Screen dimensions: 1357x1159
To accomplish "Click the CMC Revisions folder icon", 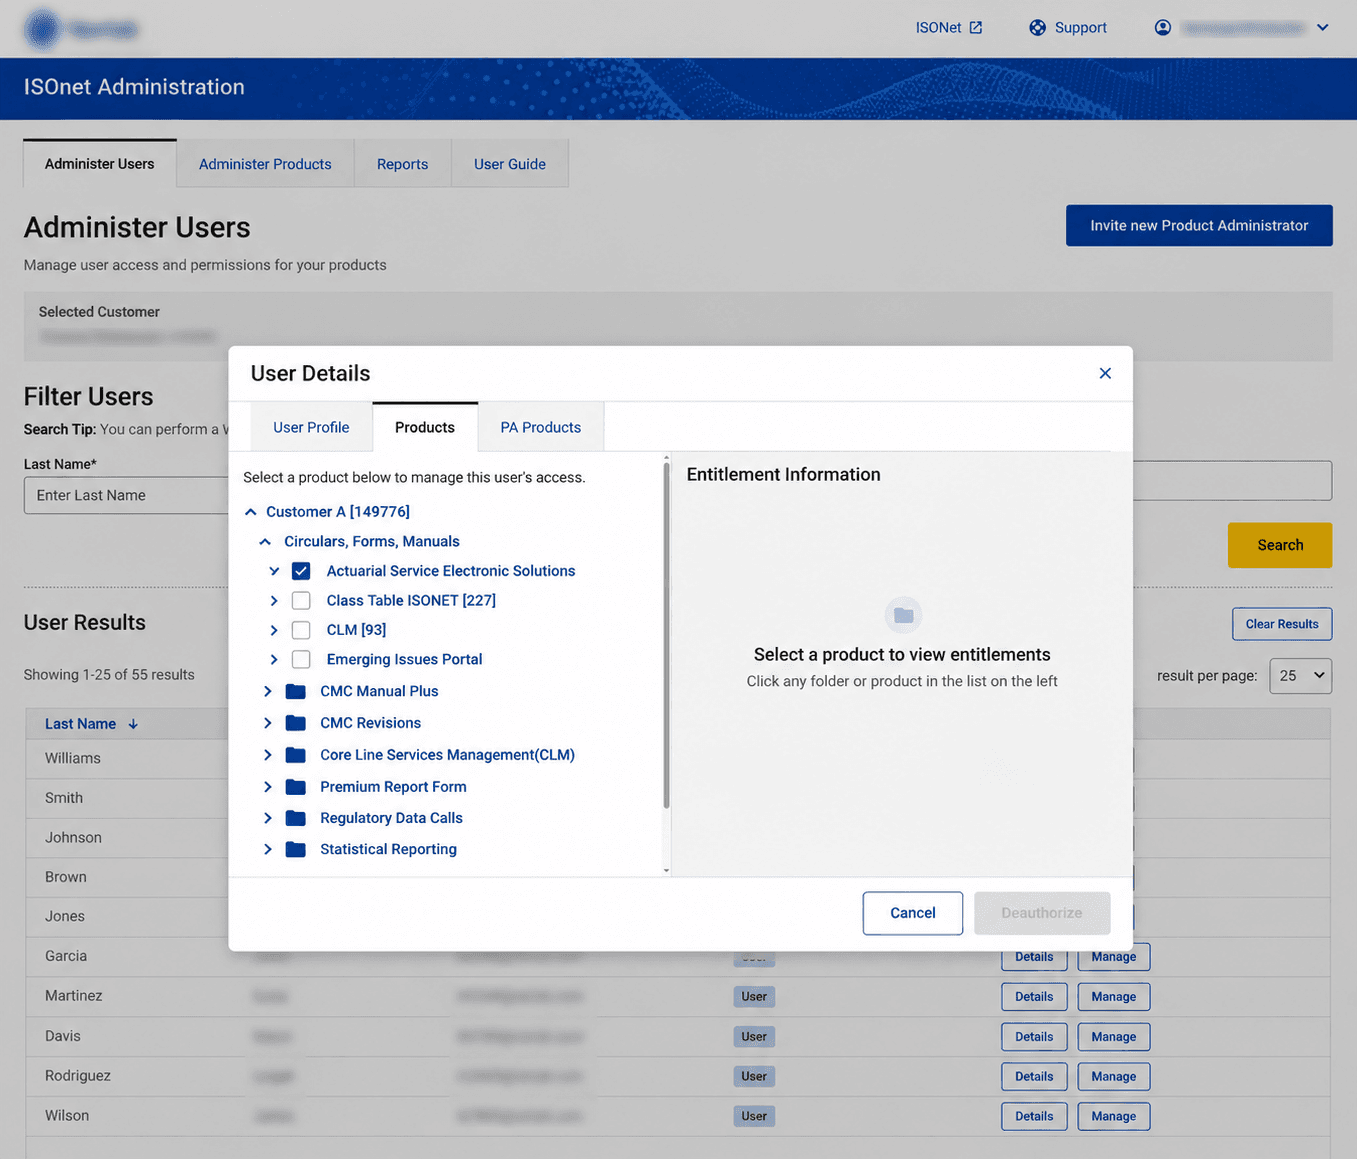I will [x=296, y=723].
